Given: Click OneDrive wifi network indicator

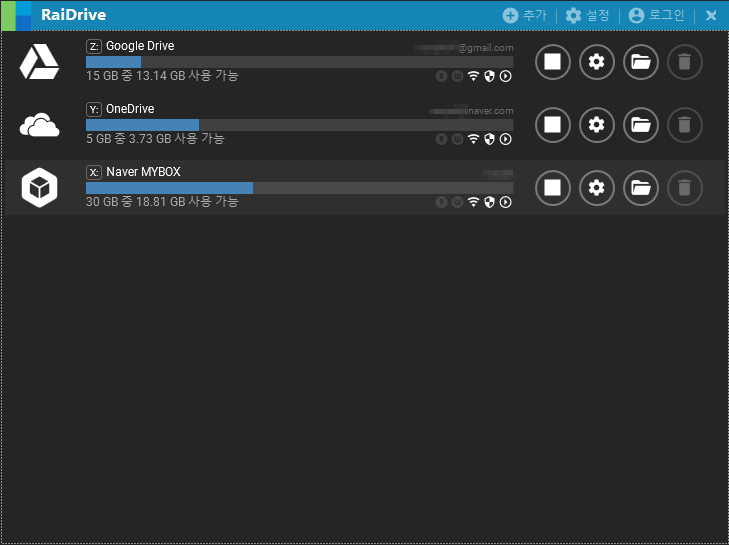Looking at the screenshot, I should tap(473, 139).
